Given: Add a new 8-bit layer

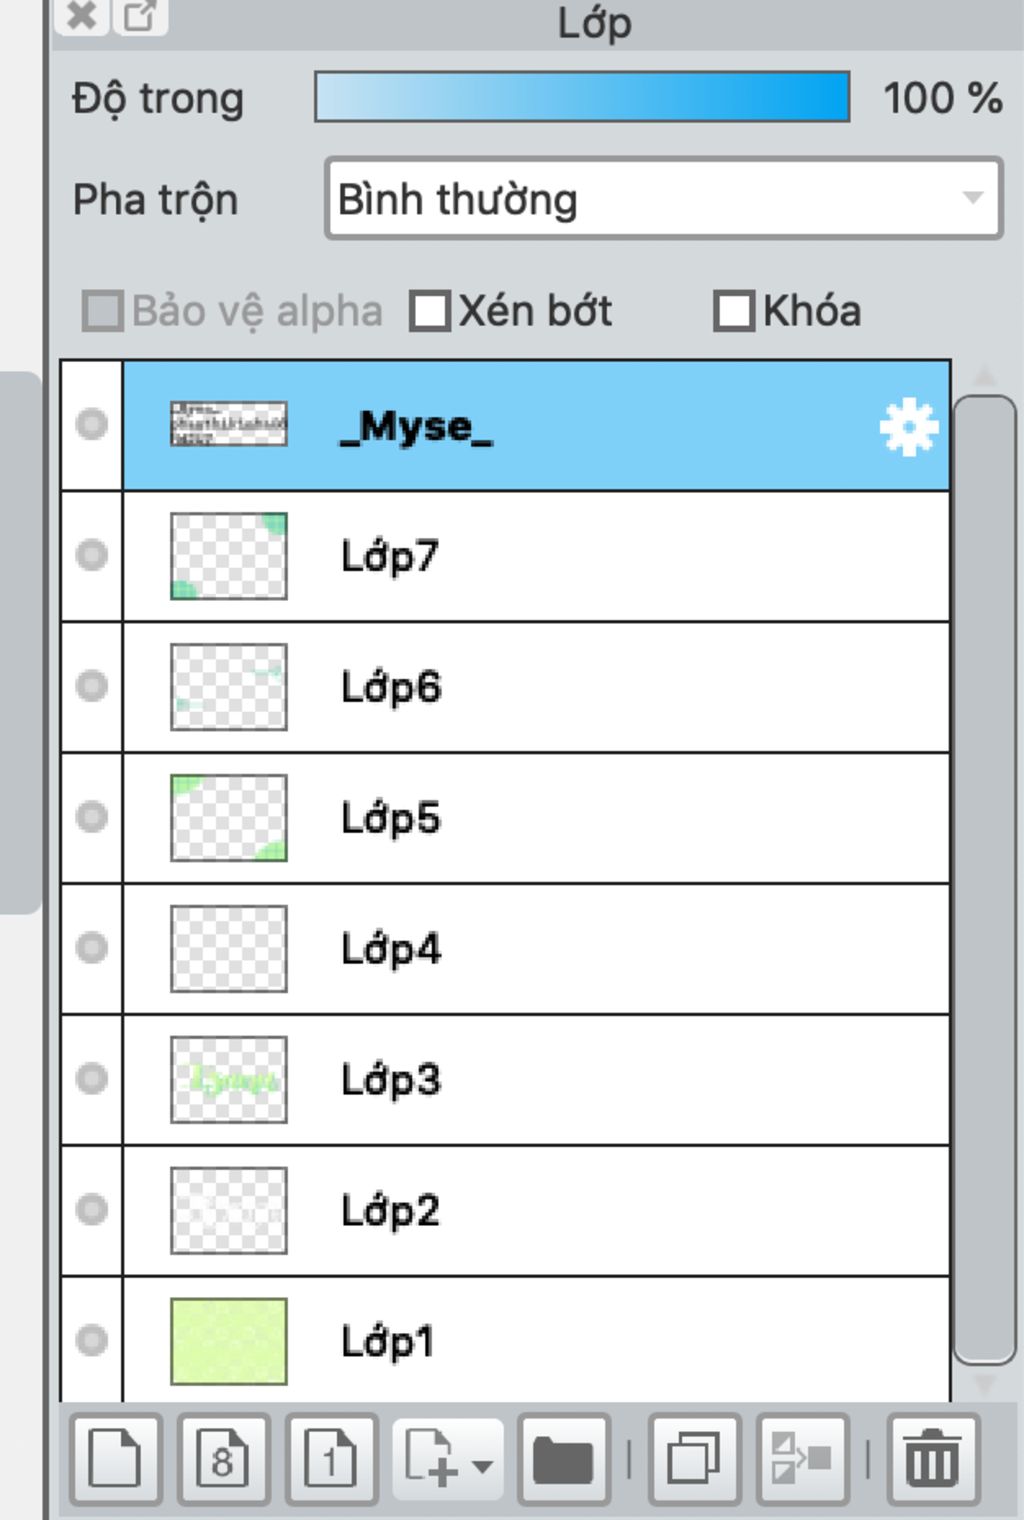Looking at the screenshot, I should (x=223, y=1459).
